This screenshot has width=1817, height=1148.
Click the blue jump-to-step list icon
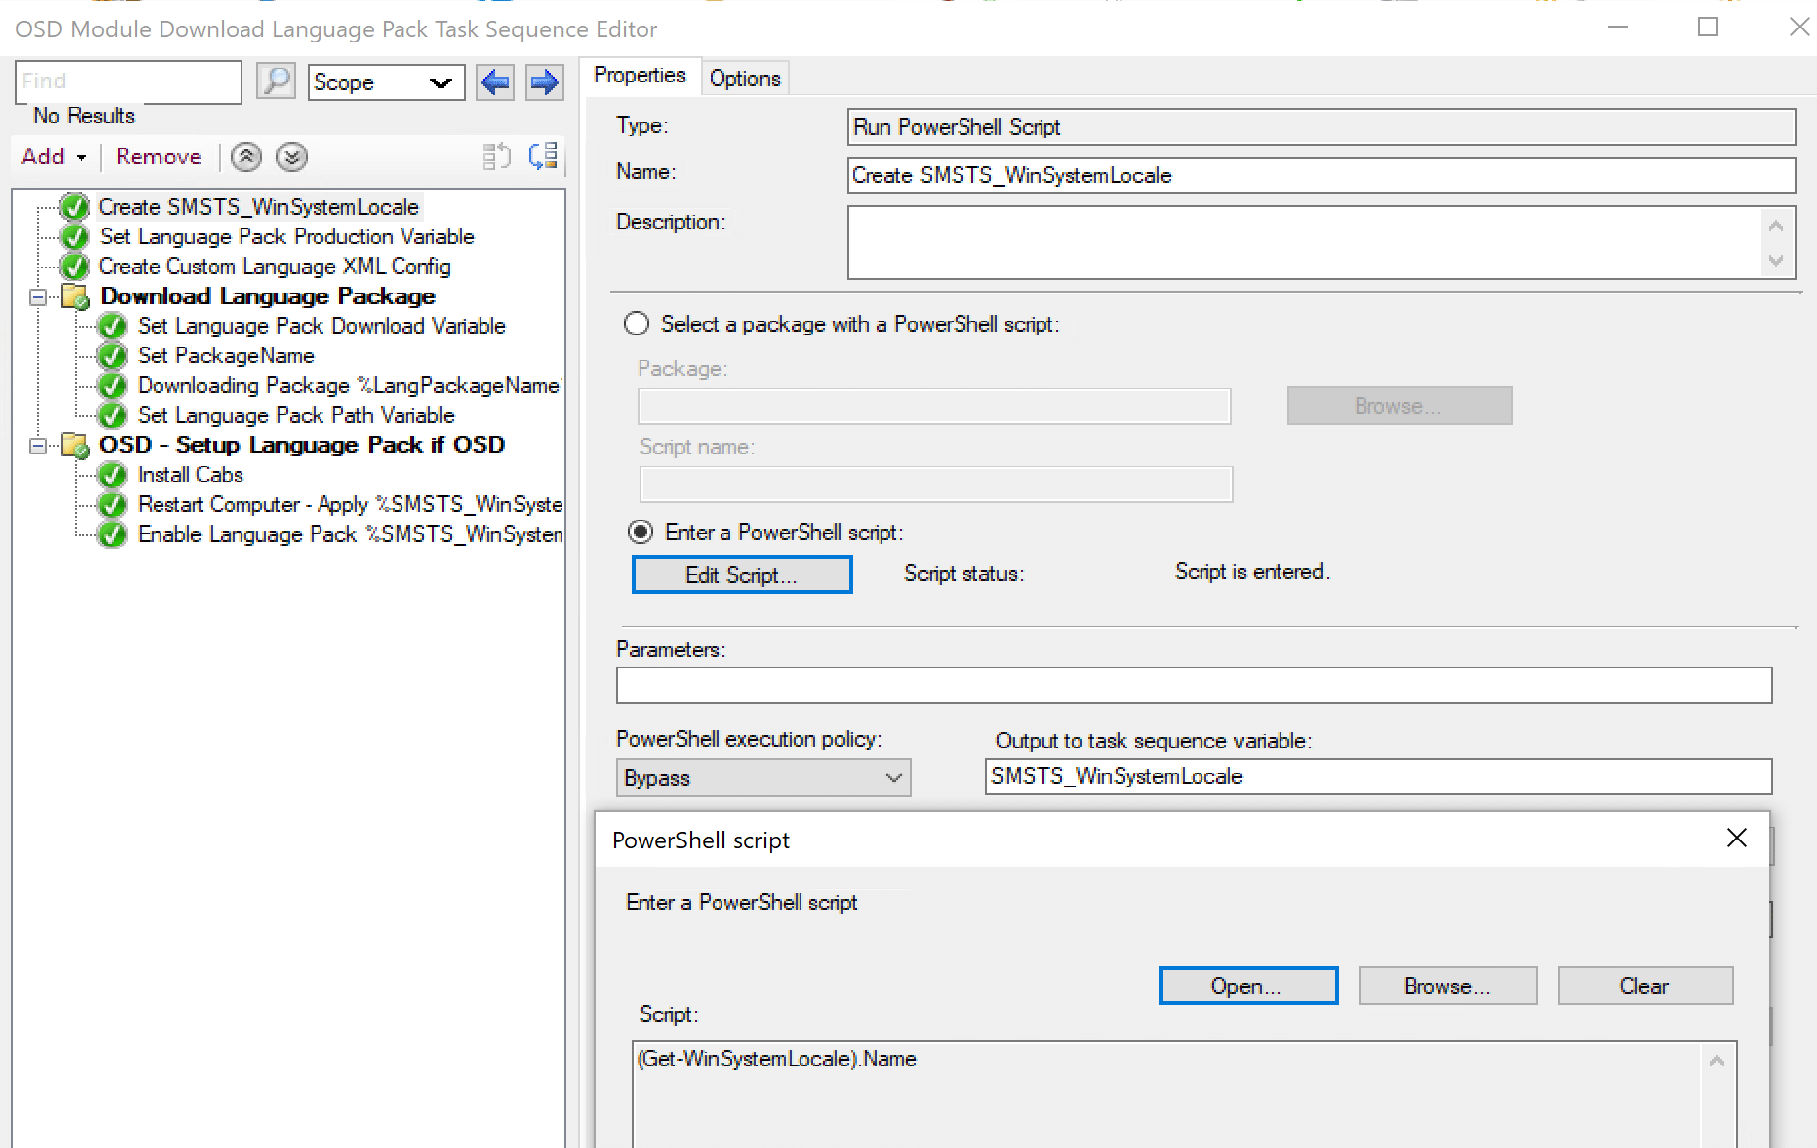tap(543, 156)
